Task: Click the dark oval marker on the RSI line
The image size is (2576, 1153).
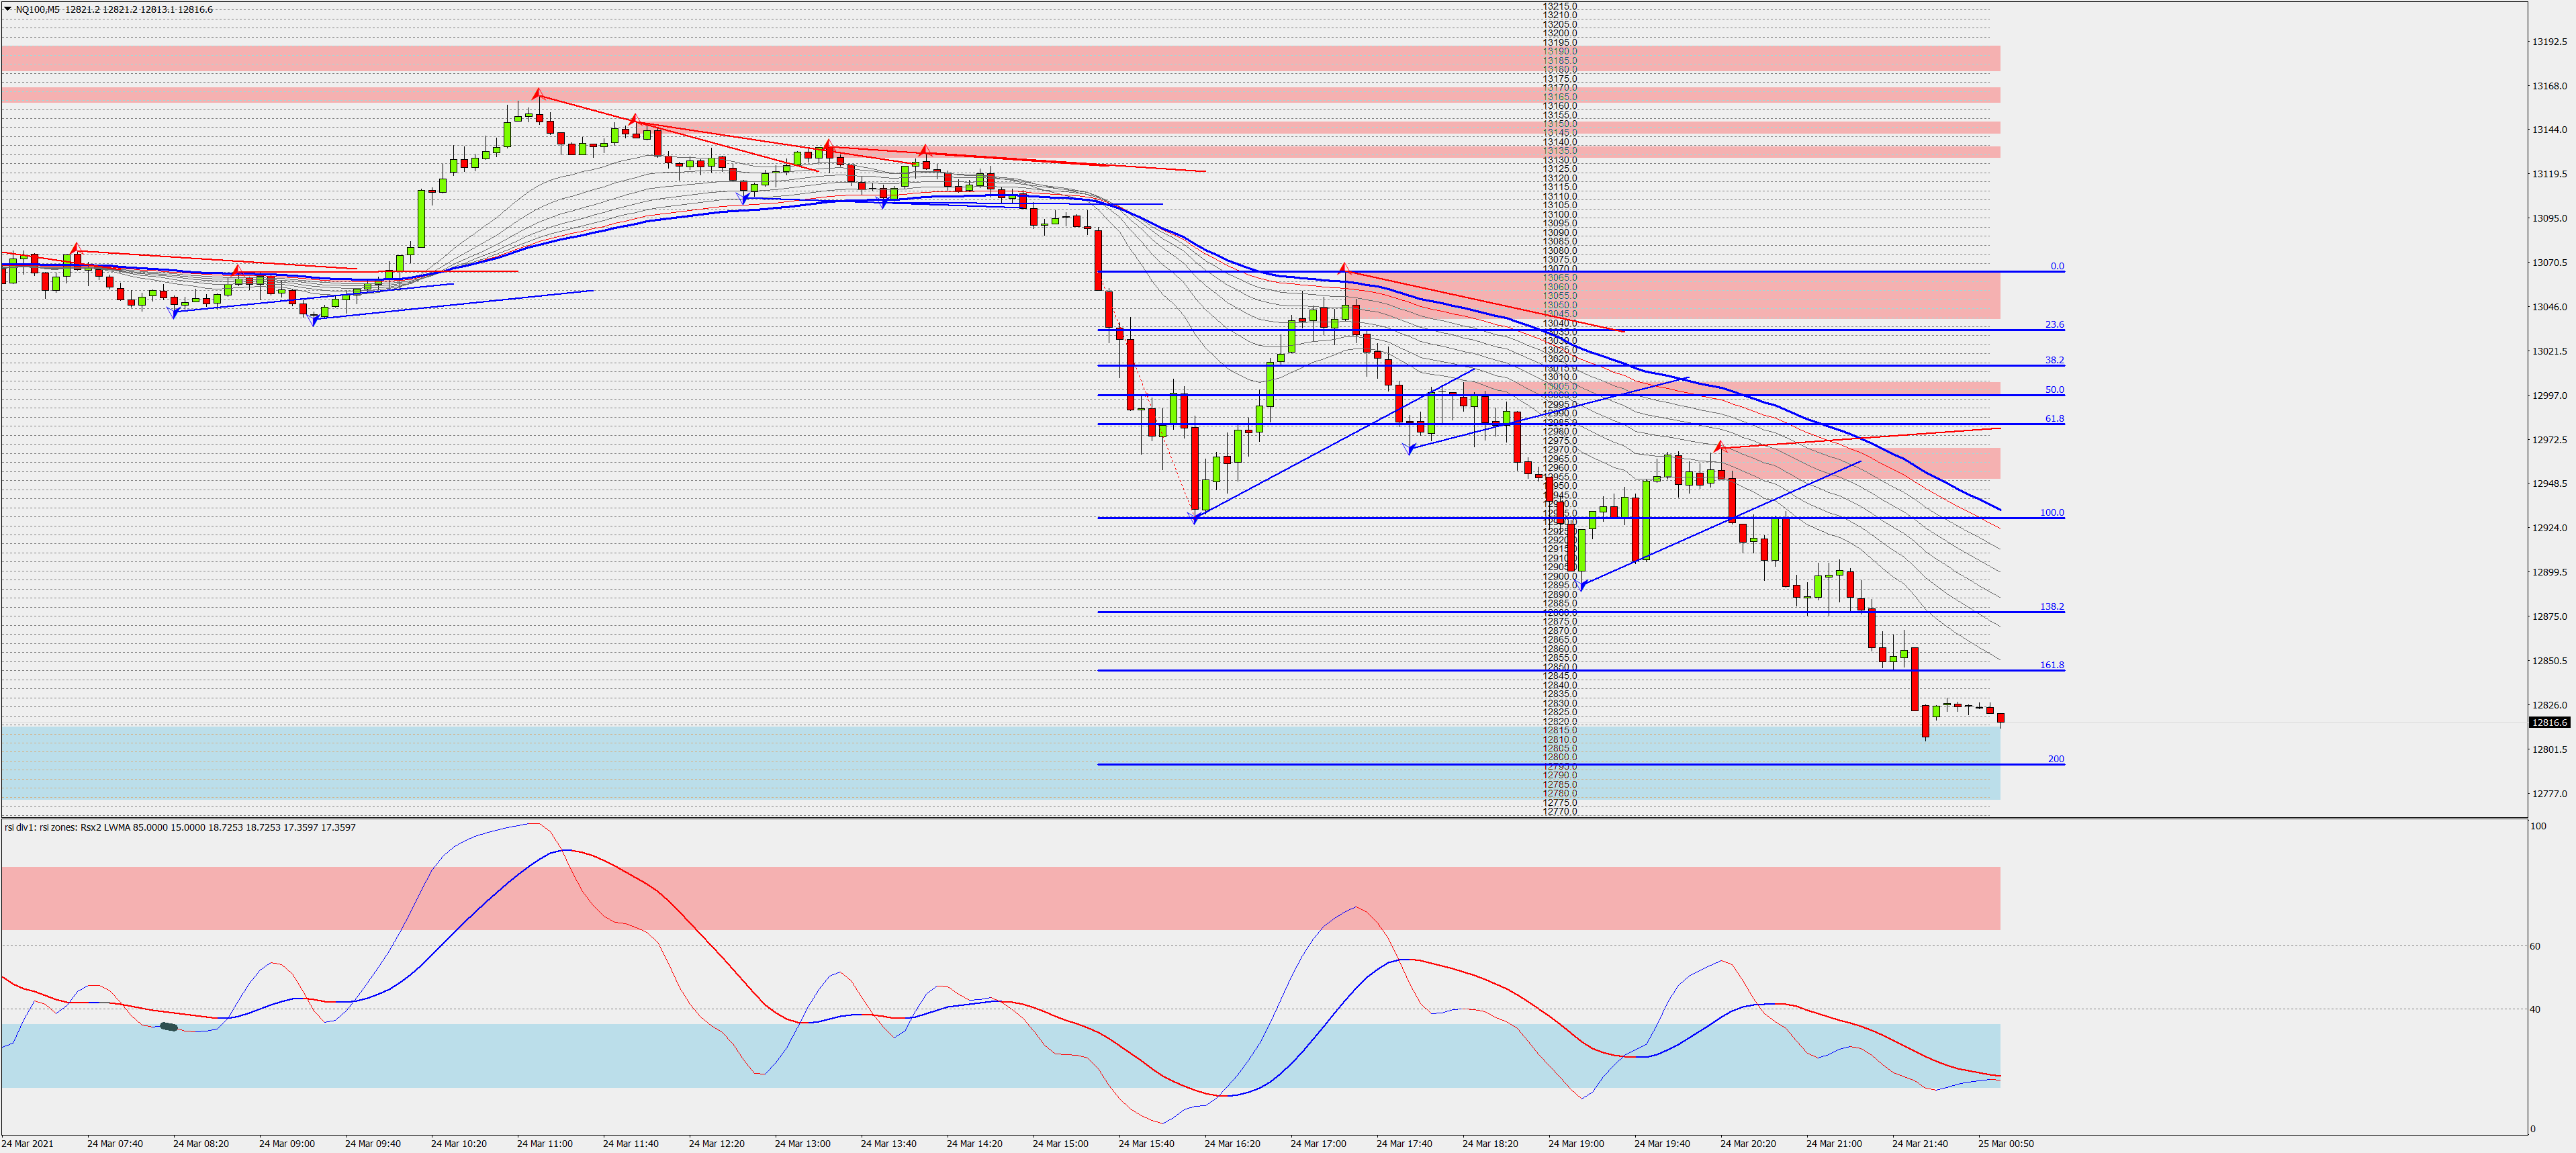Action: [x=169, y=1027]
